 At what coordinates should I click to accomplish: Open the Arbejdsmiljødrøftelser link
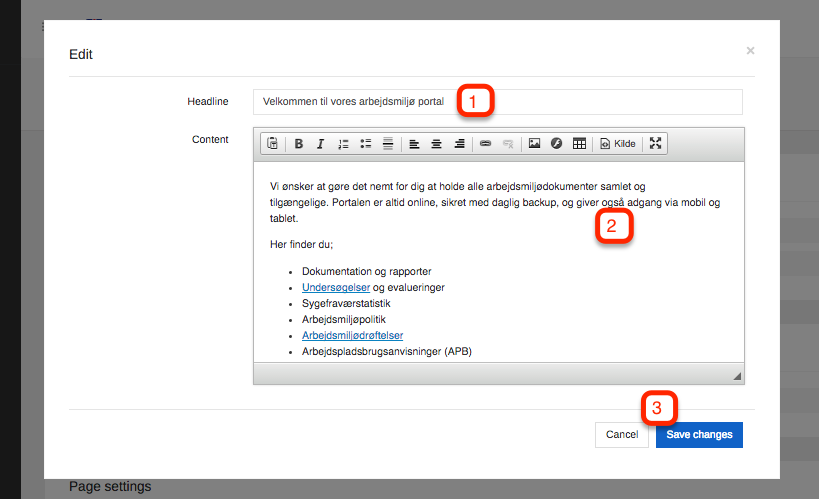(353, 335)
